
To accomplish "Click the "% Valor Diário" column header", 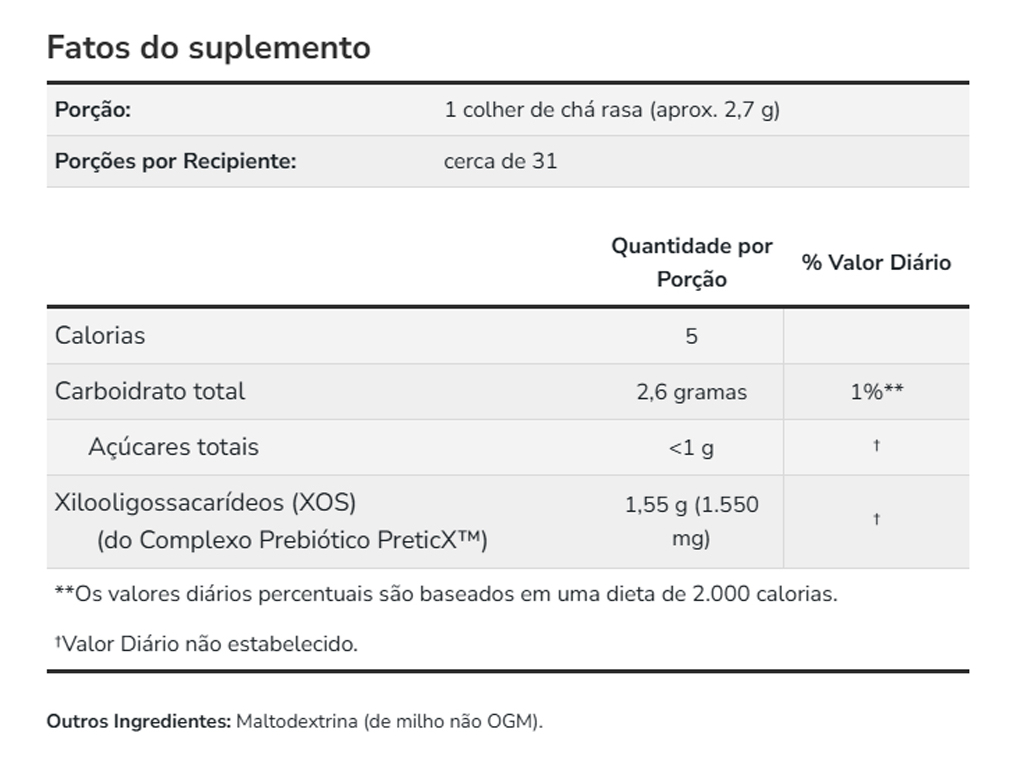I will pyautogui.click(x=876, y=262).
